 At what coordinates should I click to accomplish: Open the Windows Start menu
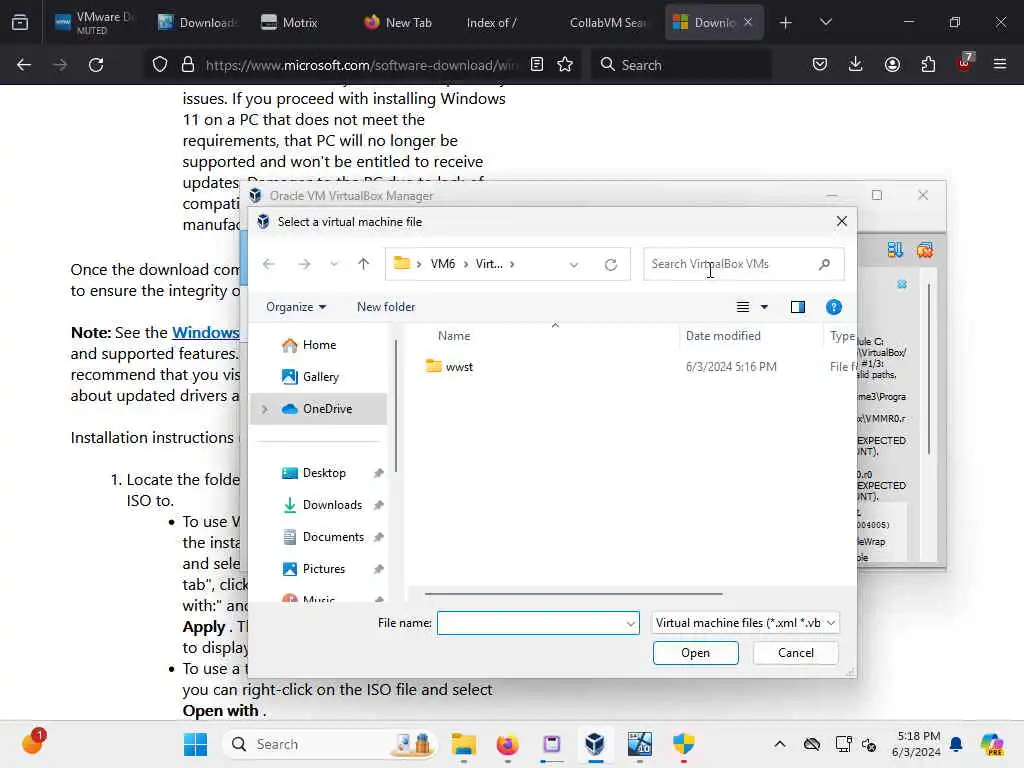195,744
